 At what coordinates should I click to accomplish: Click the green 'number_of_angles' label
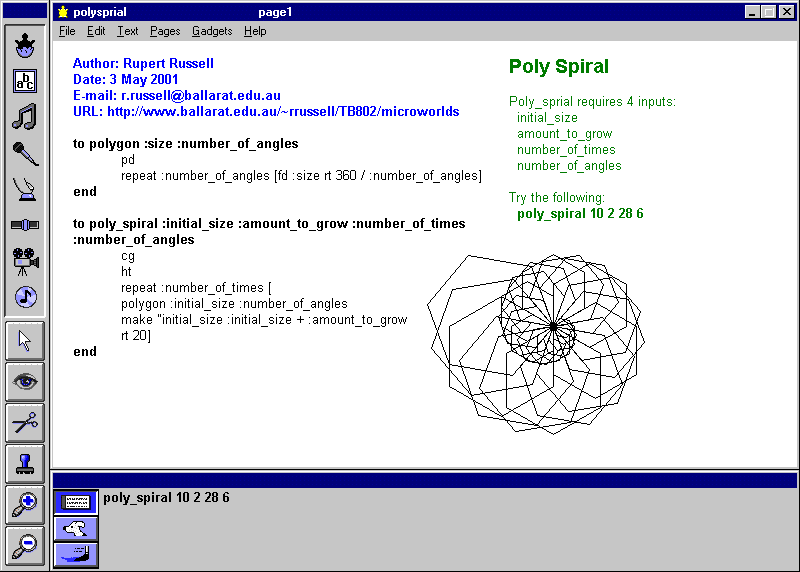(569, 166)
